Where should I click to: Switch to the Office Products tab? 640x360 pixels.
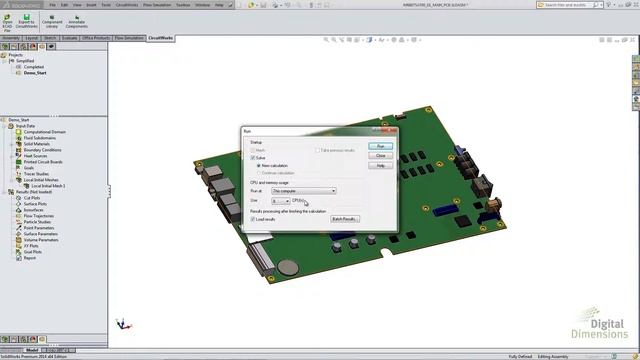click(x=96, y=38)
